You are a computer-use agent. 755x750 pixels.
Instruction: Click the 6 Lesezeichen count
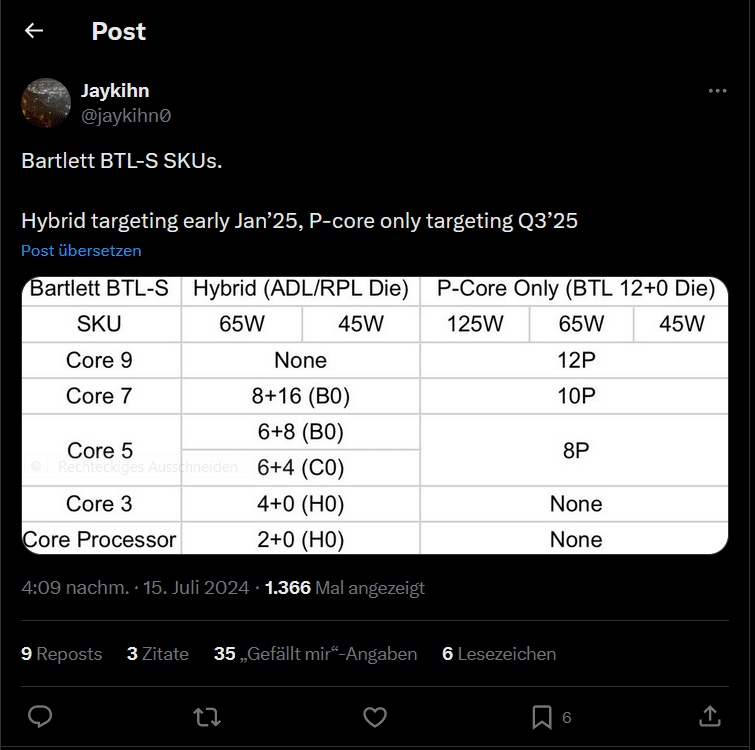(499, 654)
